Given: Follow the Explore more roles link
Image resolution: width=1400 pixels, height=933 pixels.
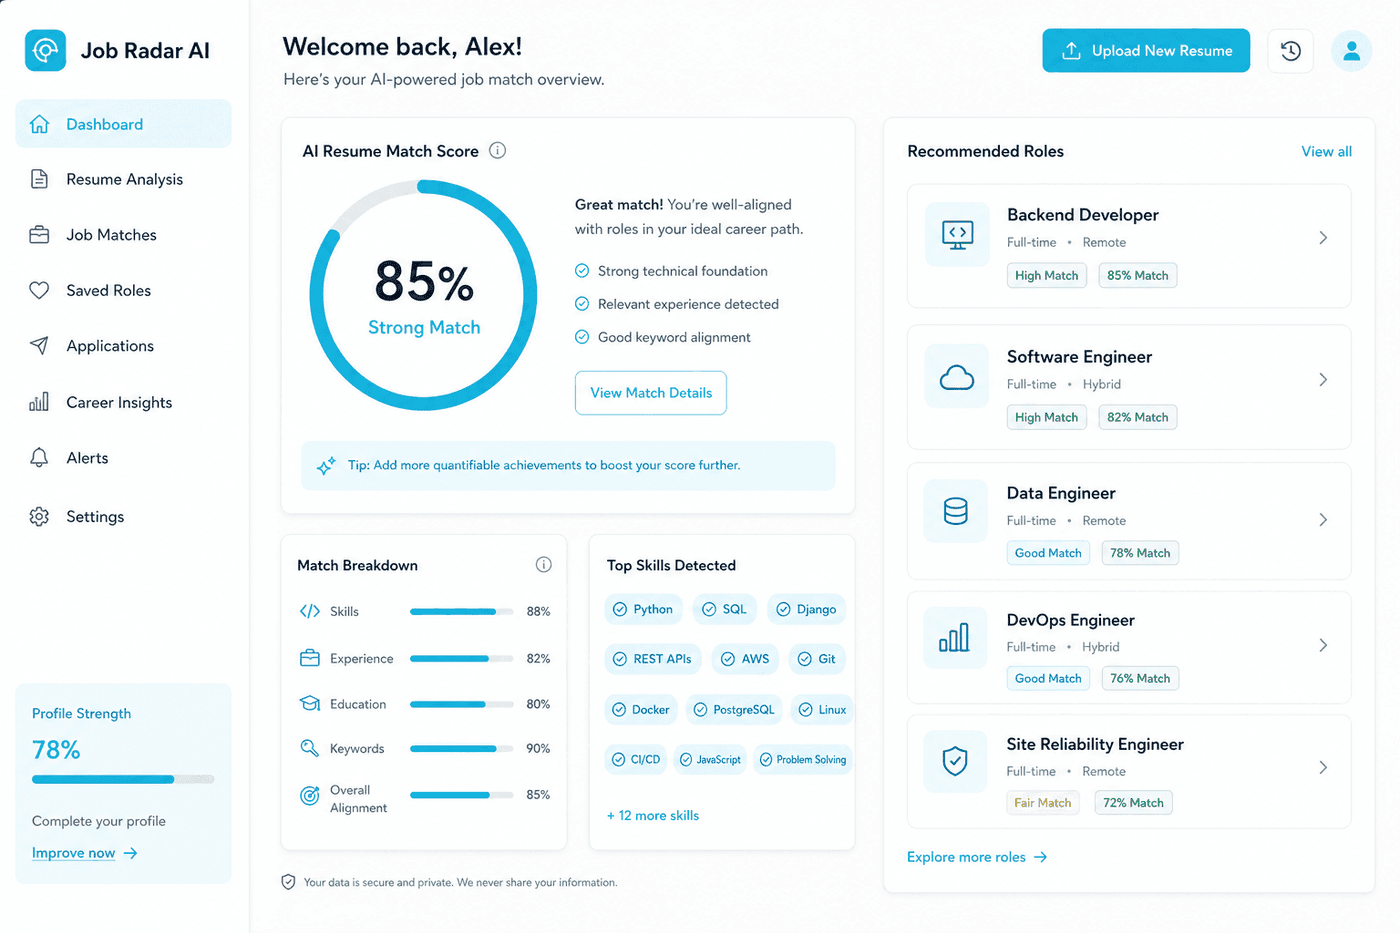Looking at the screenshot, I should [977, 857].
